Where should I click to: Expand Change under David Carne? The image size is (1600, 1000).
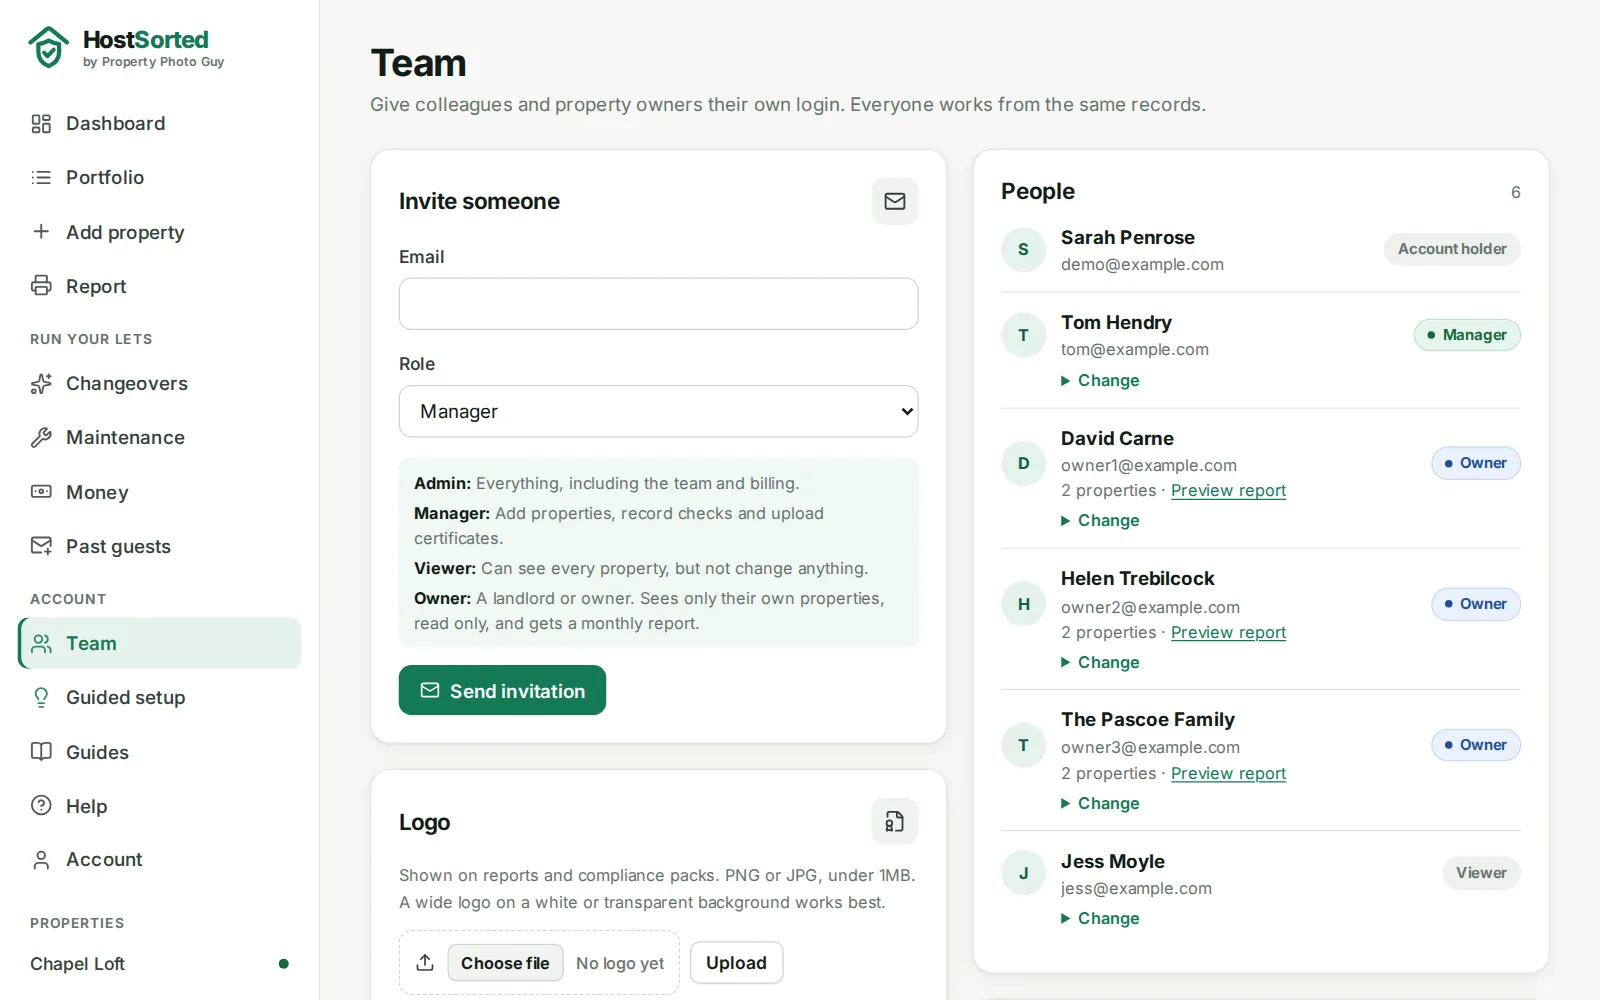click(1100, 520)
